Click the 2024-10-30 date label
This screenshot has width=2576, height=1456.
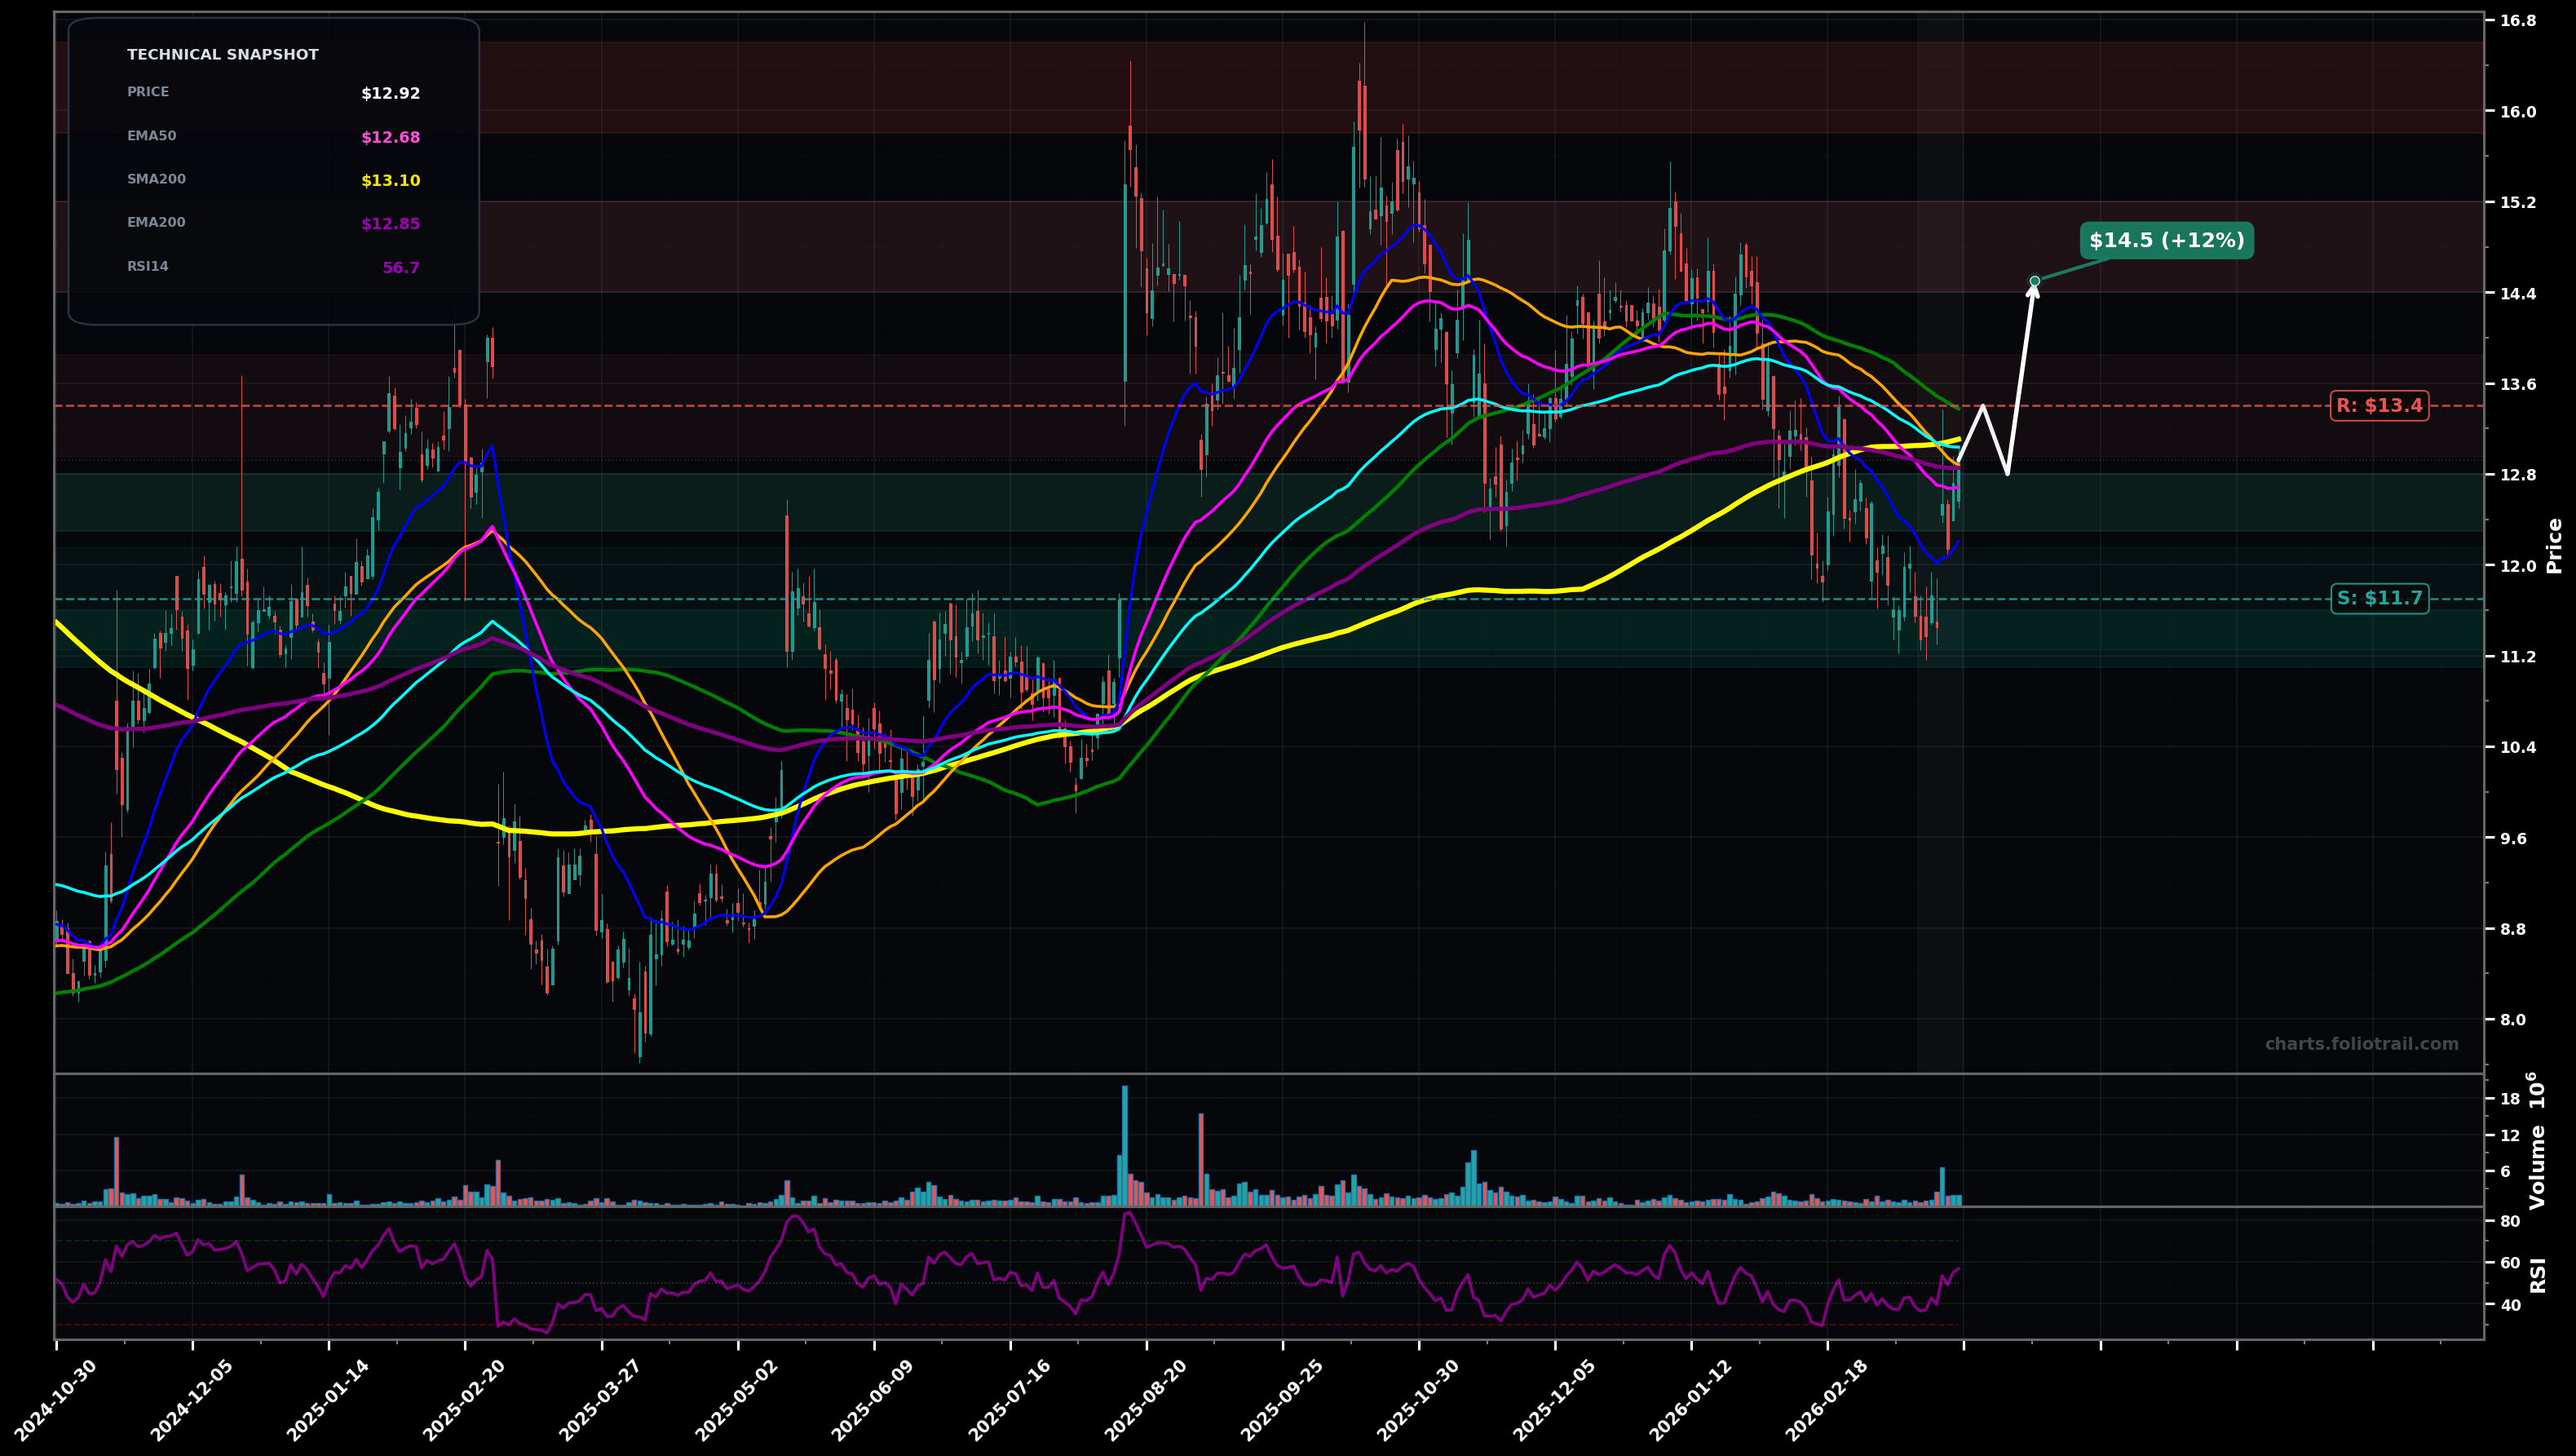click(x=56, y=1400)
